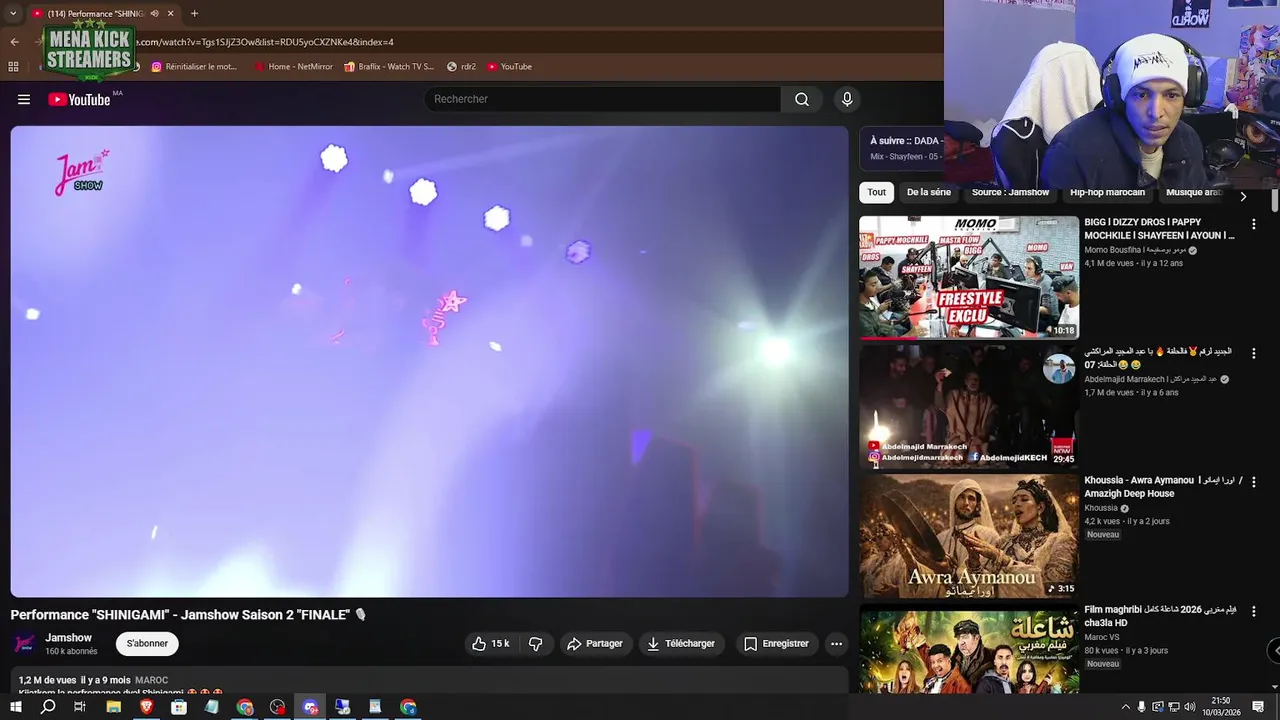Open options for the Film maghribi video
Viewport: 1280px width, 720px height.
click(x=1253, y=612)
